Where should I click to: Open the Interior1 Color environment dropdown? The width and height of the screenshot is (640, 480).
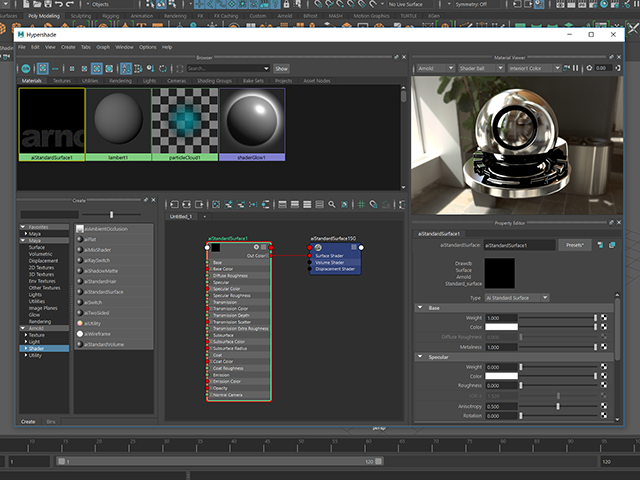[534, 68]
